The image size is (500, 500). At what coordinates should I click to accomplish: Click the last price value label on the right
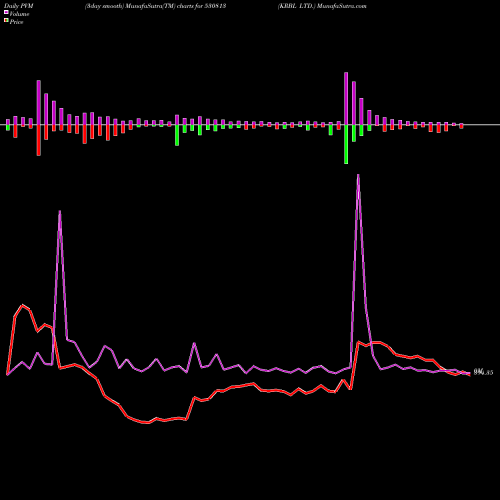pos(483,372)
